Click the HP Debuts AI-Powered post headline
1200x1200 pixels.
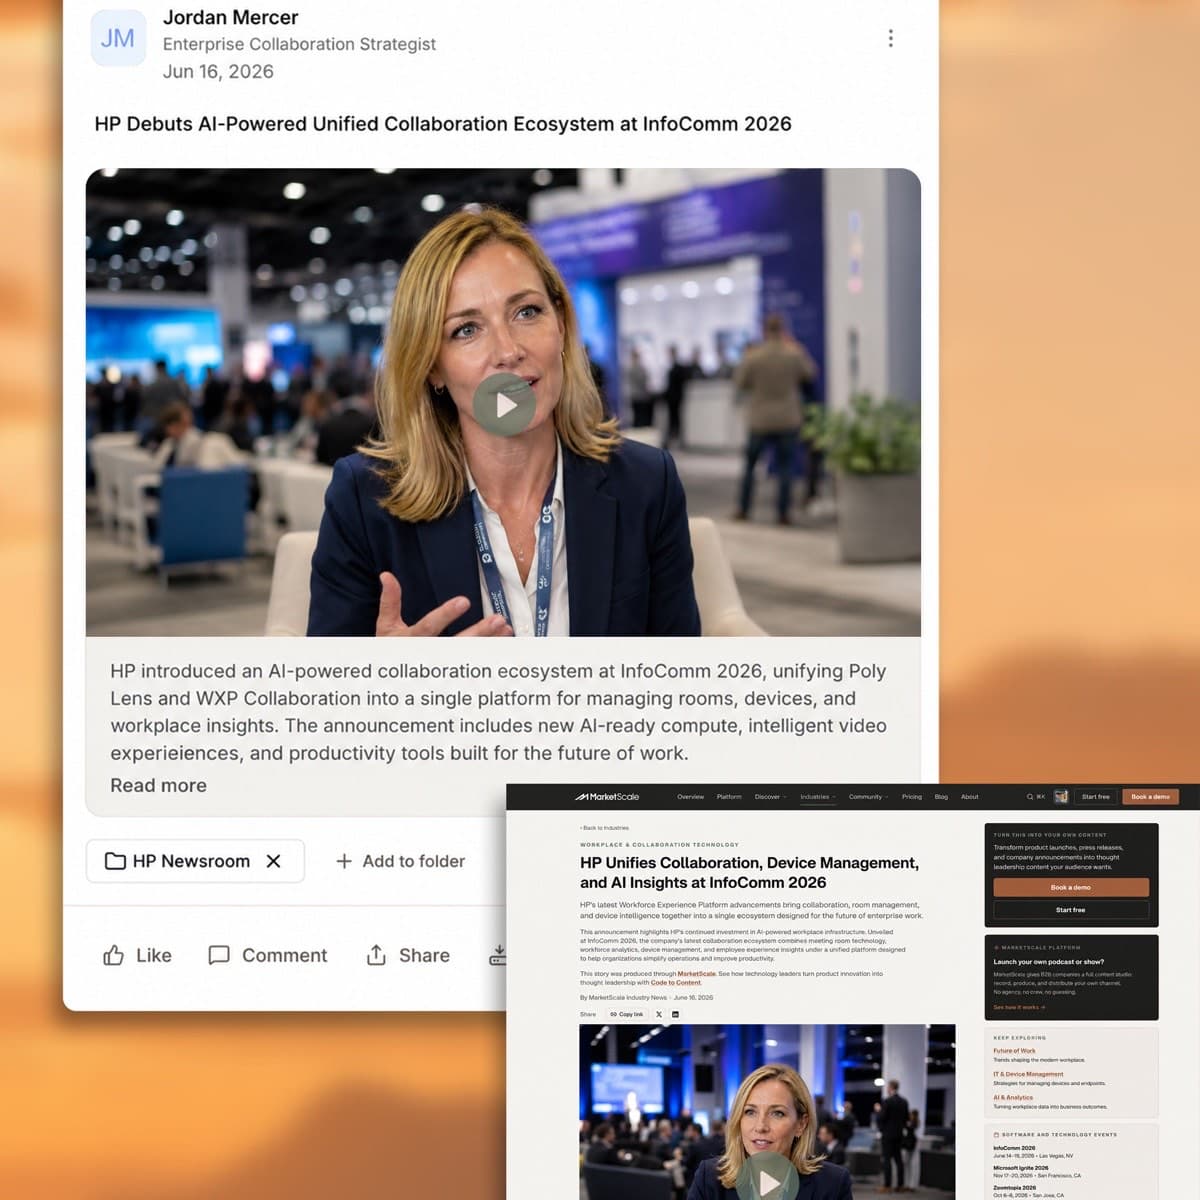coord(443,124)
